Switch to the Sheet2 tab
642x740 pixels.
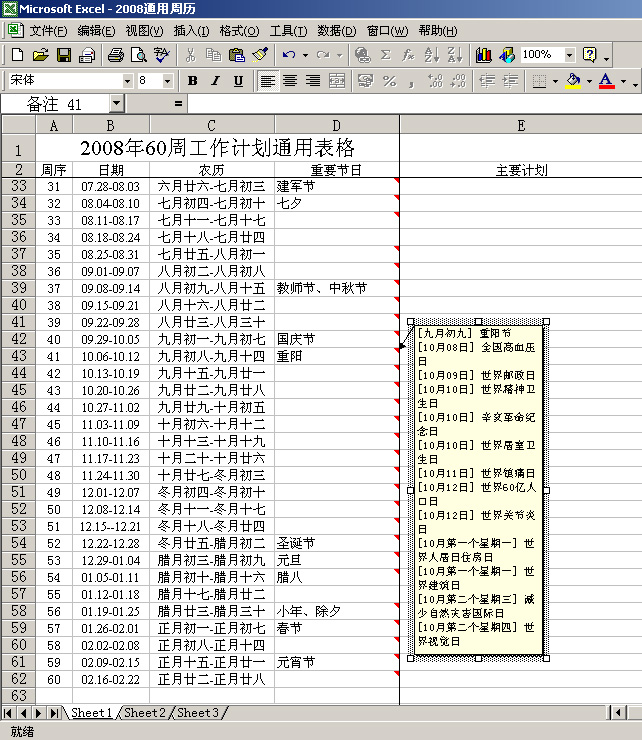(x=145, y=713)
